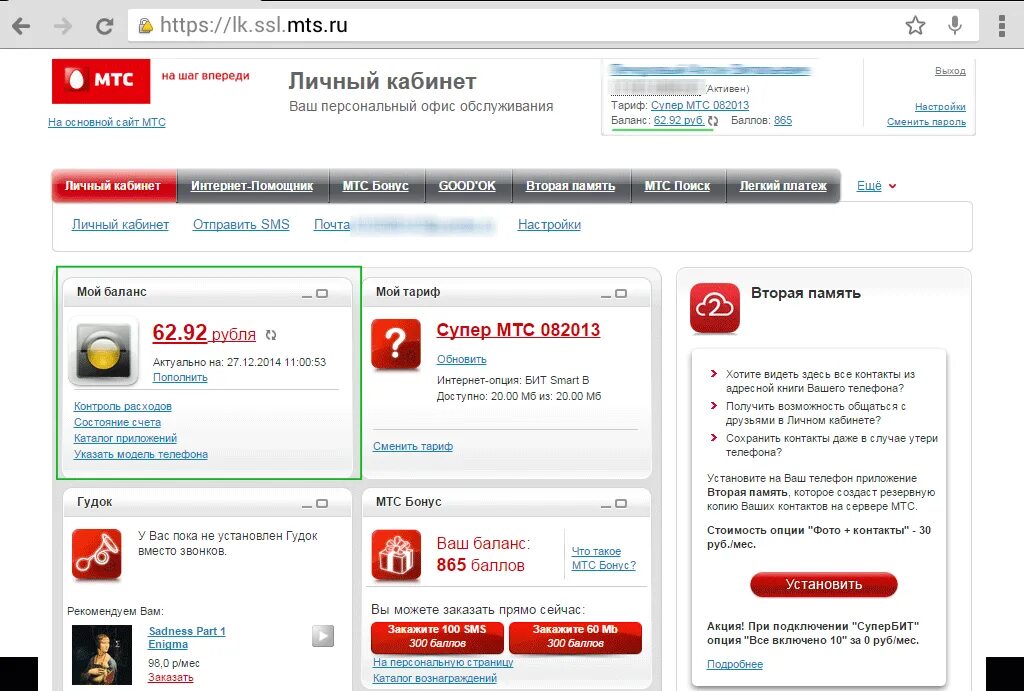Open the Подробнее link
This screenshot has width=1024, height=691.
click(x=735, y=664)
